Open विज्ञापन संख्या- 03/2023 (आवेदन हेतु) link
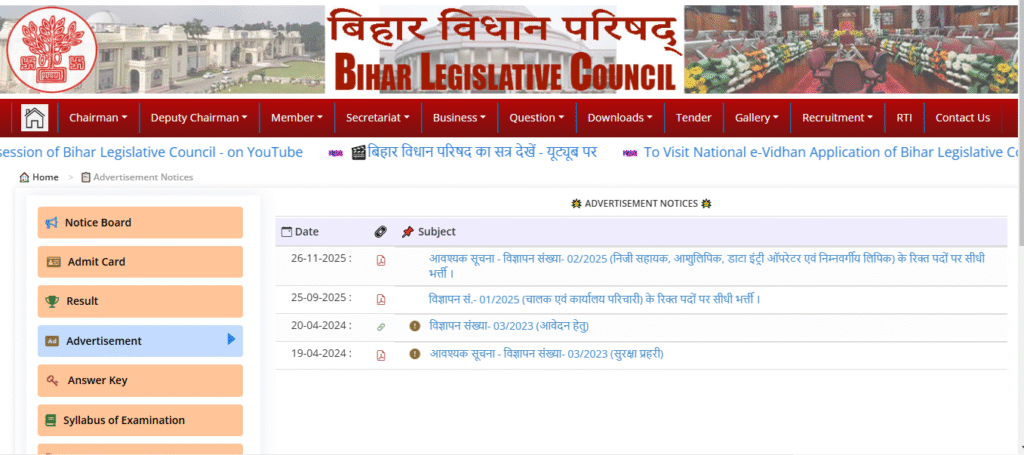The image size is (1024, 455). (509, 326)
